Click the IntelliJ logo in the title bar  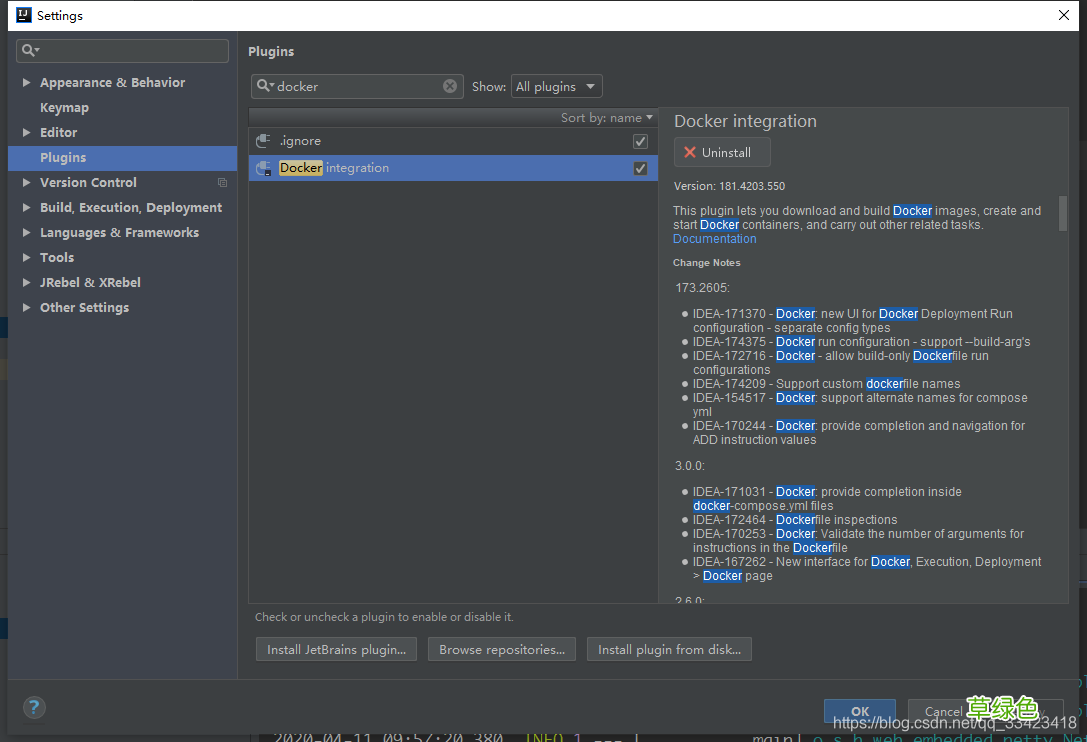coord(24,15)
